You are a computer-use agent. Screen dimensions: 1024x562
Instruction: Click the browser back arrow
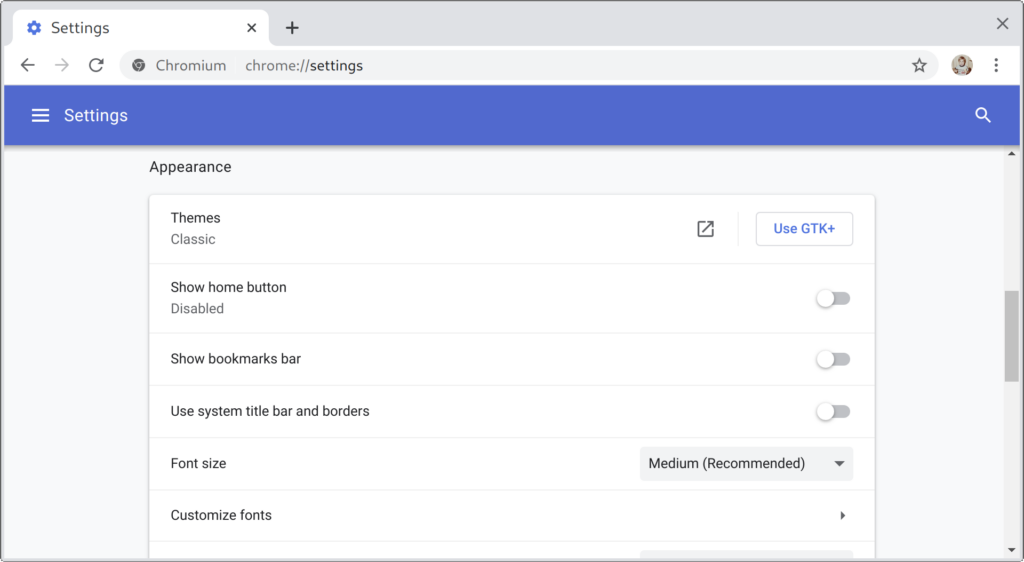tap(27, 65)
